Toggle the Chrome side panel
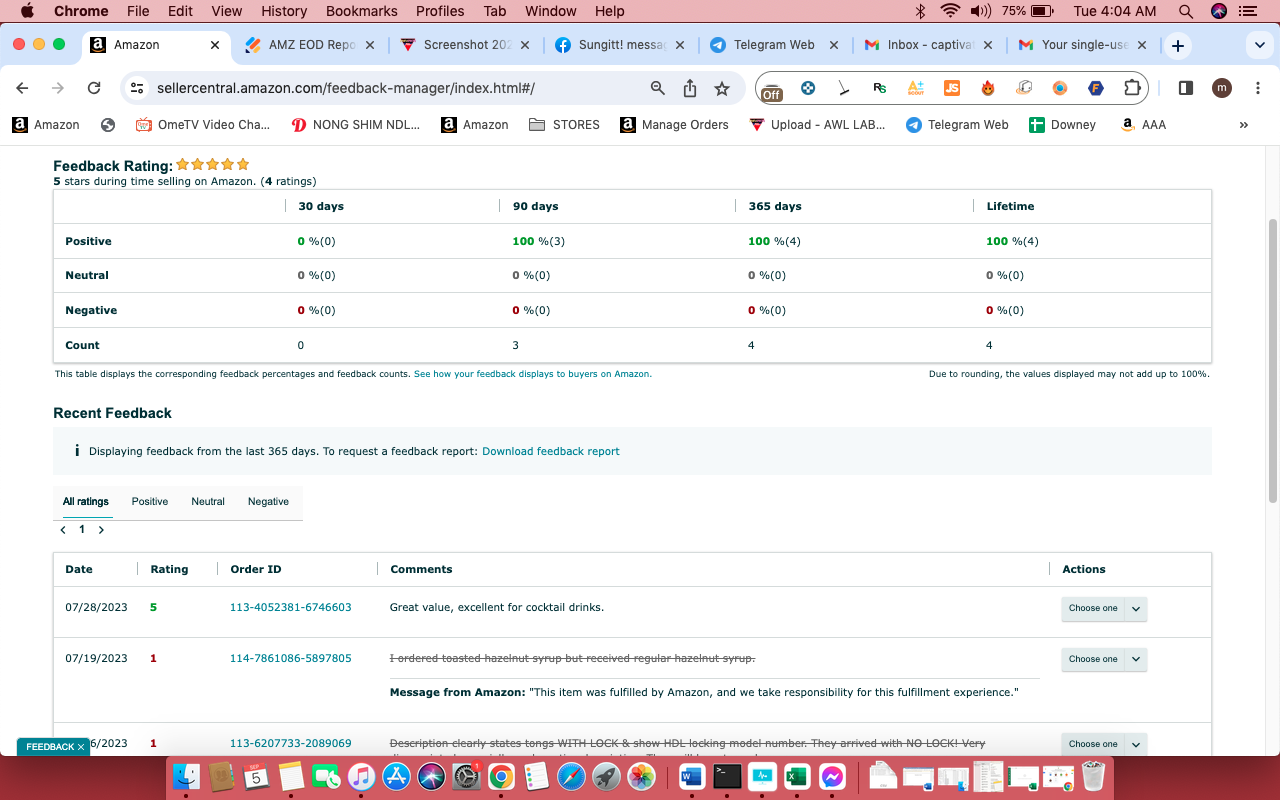The width and height of the screenshot is (1280, 800). 1186,88
